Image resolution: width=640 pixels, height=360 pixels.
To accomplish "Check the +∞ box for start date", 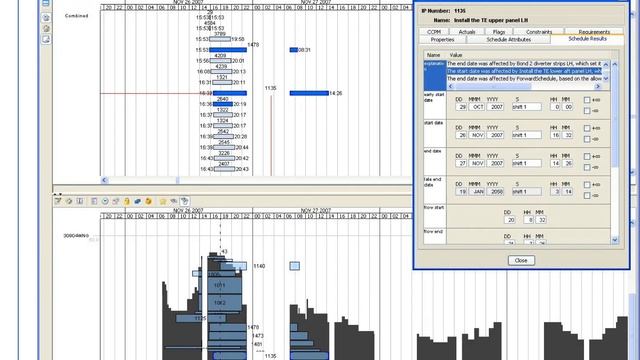I will coord(587,128).
